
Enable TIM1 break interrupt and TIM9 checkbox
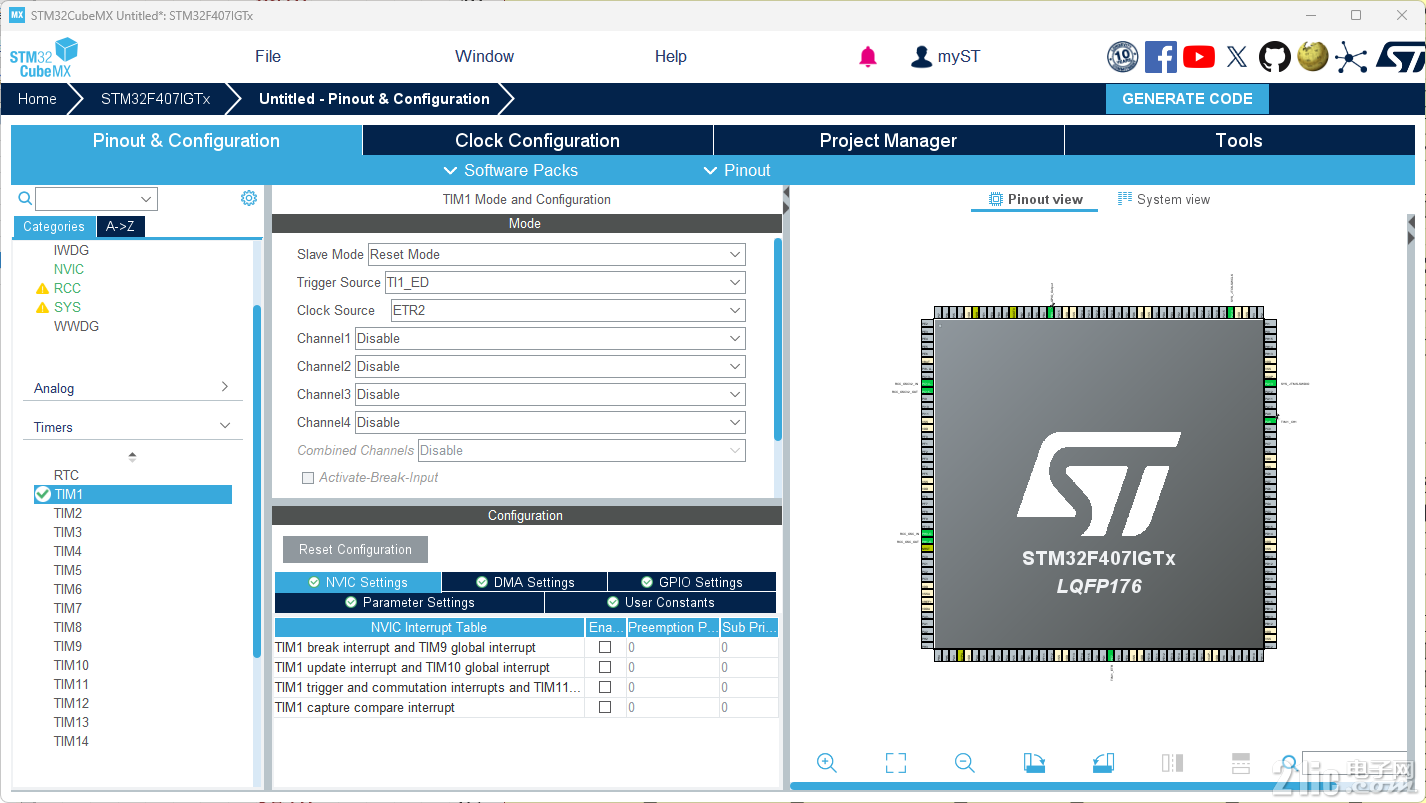(605, 647)
